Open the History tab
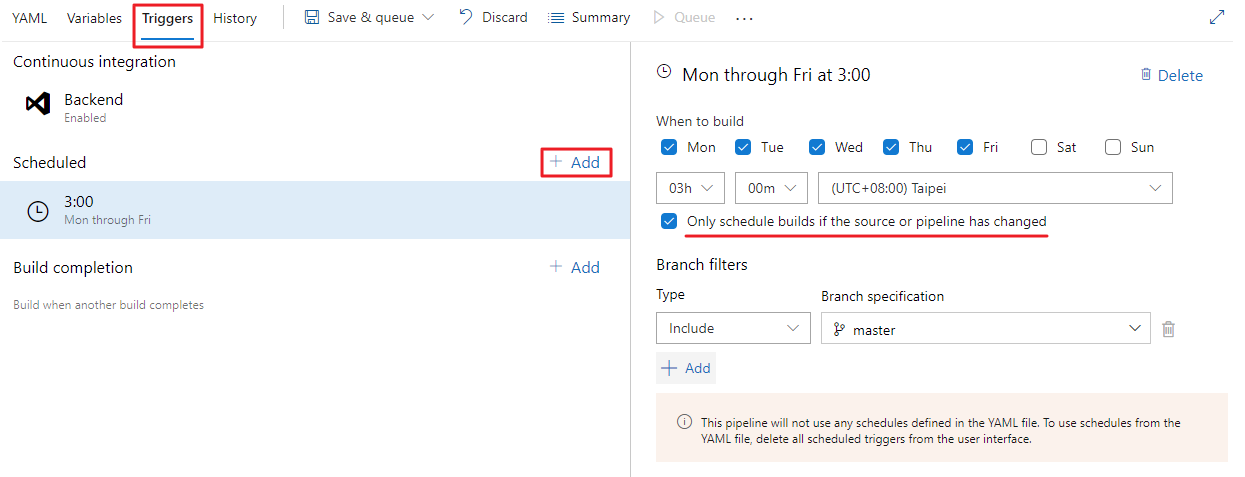 (235, 18)
